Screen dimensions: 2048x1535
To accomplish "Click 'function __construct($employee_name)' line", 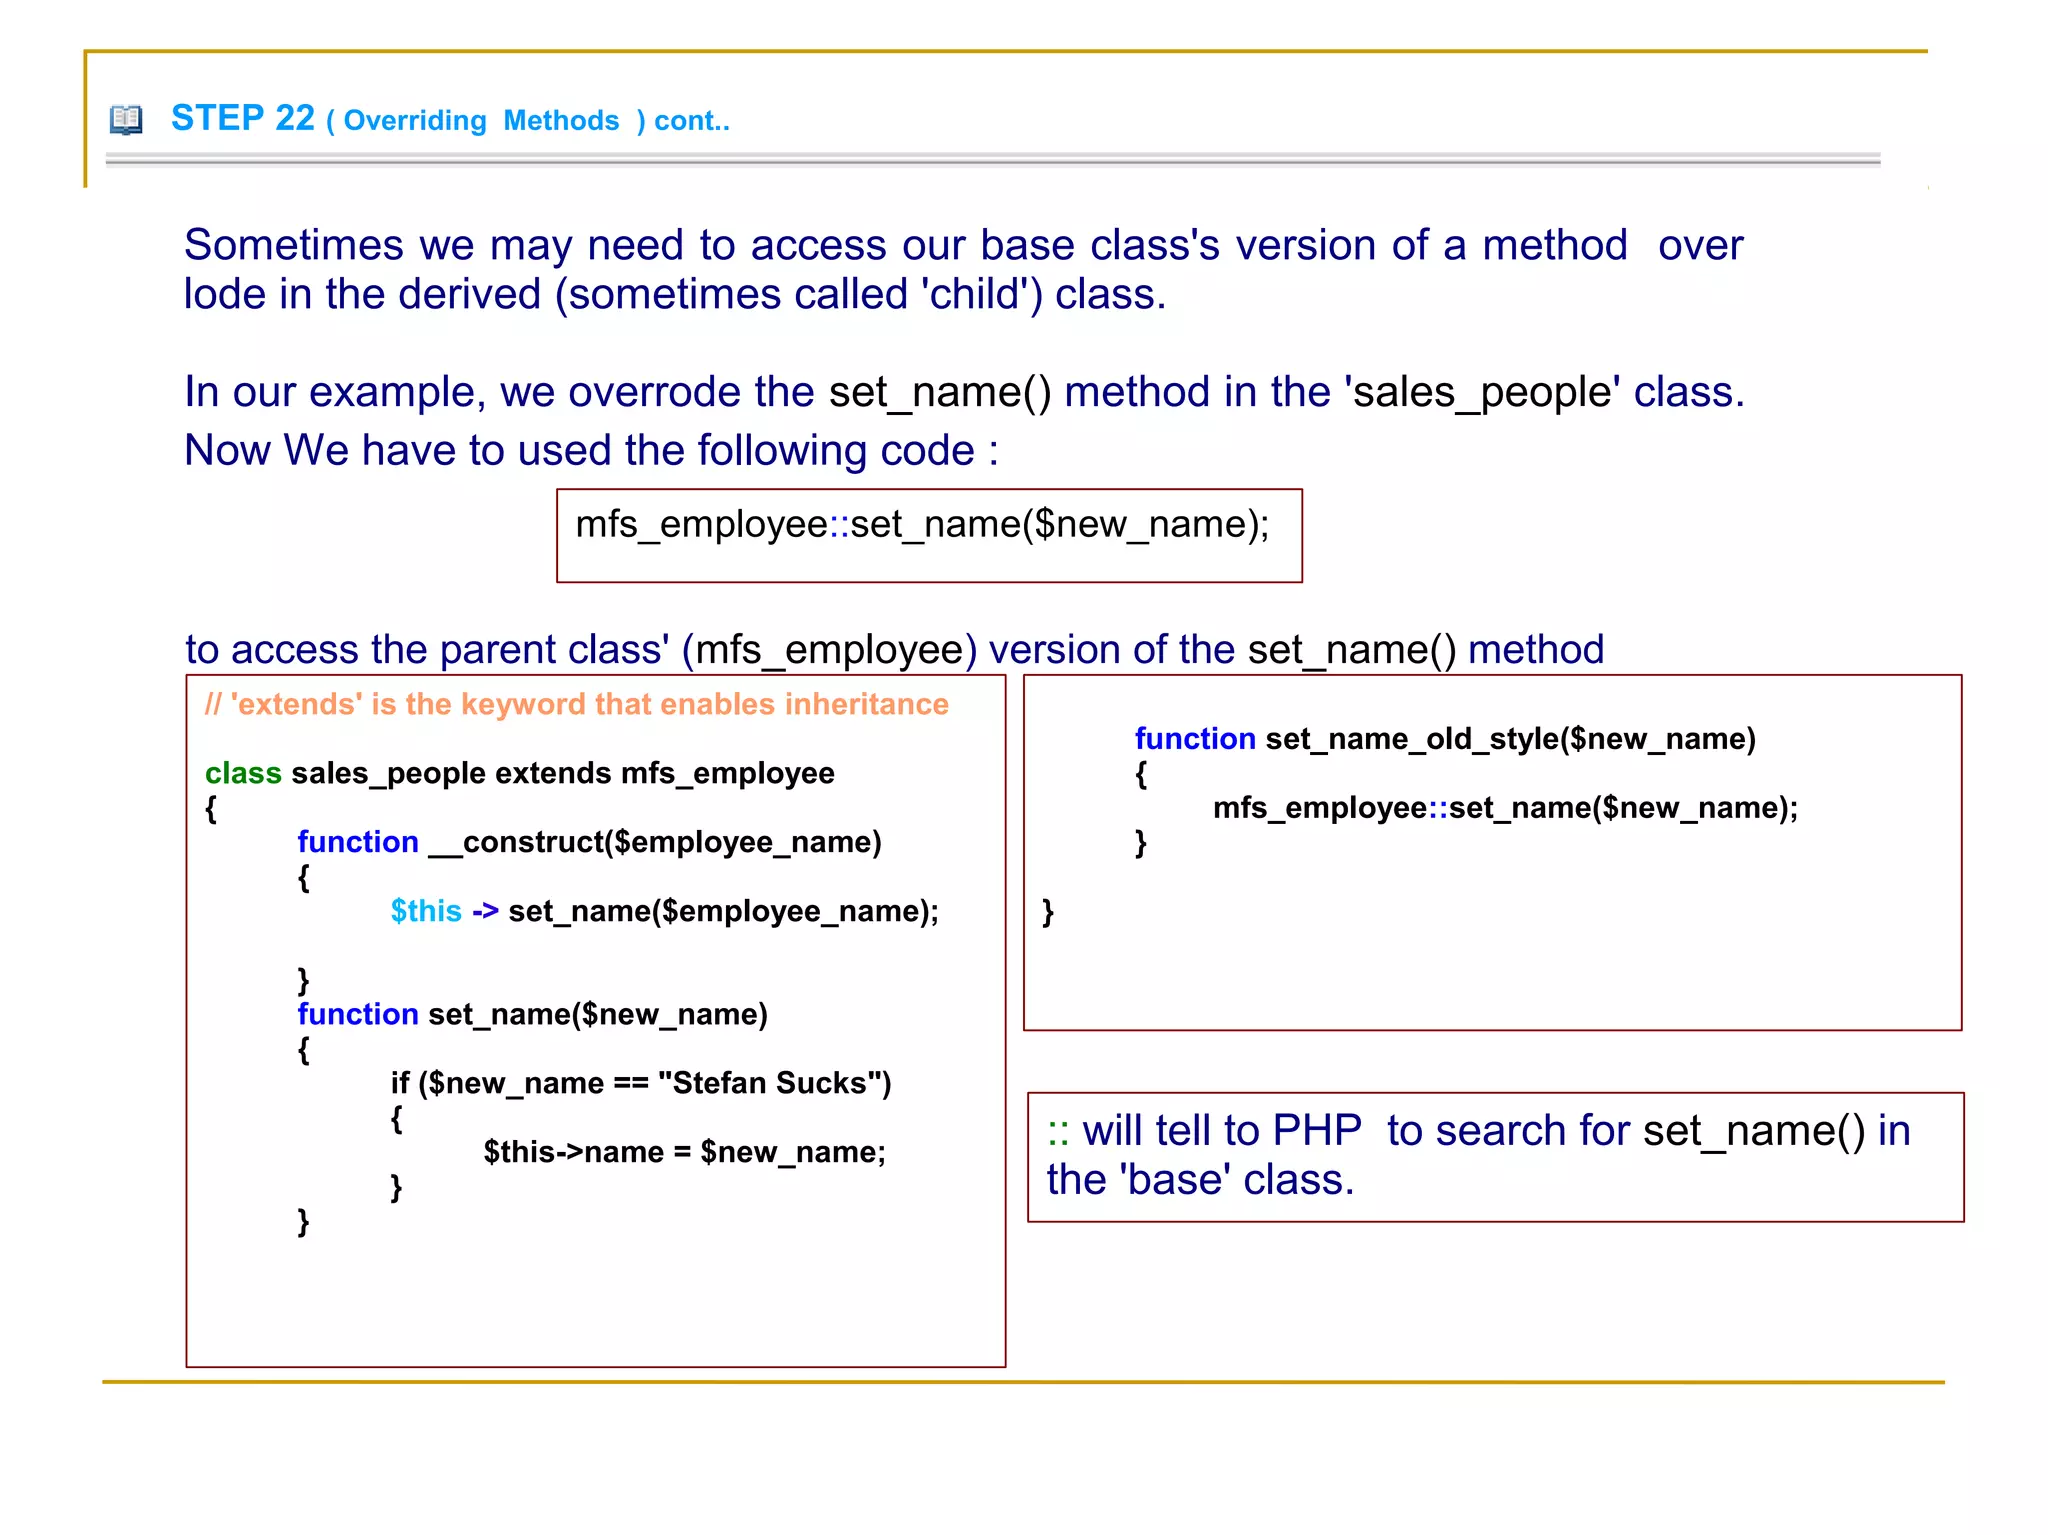I will (589, 842).
